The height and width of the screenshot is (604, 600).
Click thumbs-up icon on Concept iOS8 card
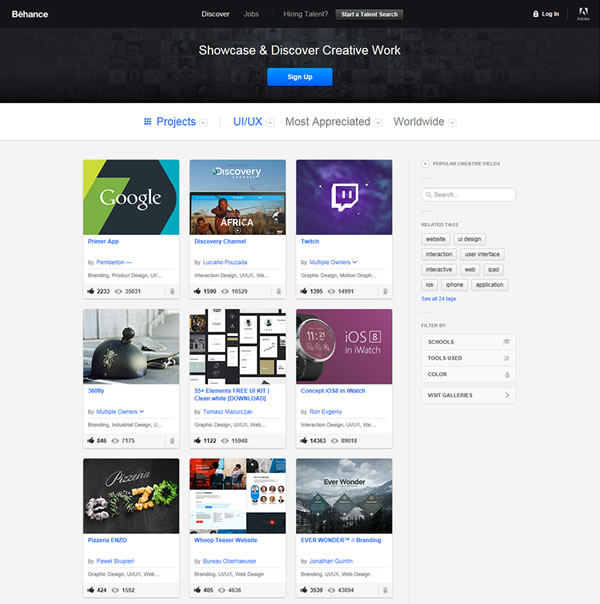pyautogui.click(x=304, y=440)
